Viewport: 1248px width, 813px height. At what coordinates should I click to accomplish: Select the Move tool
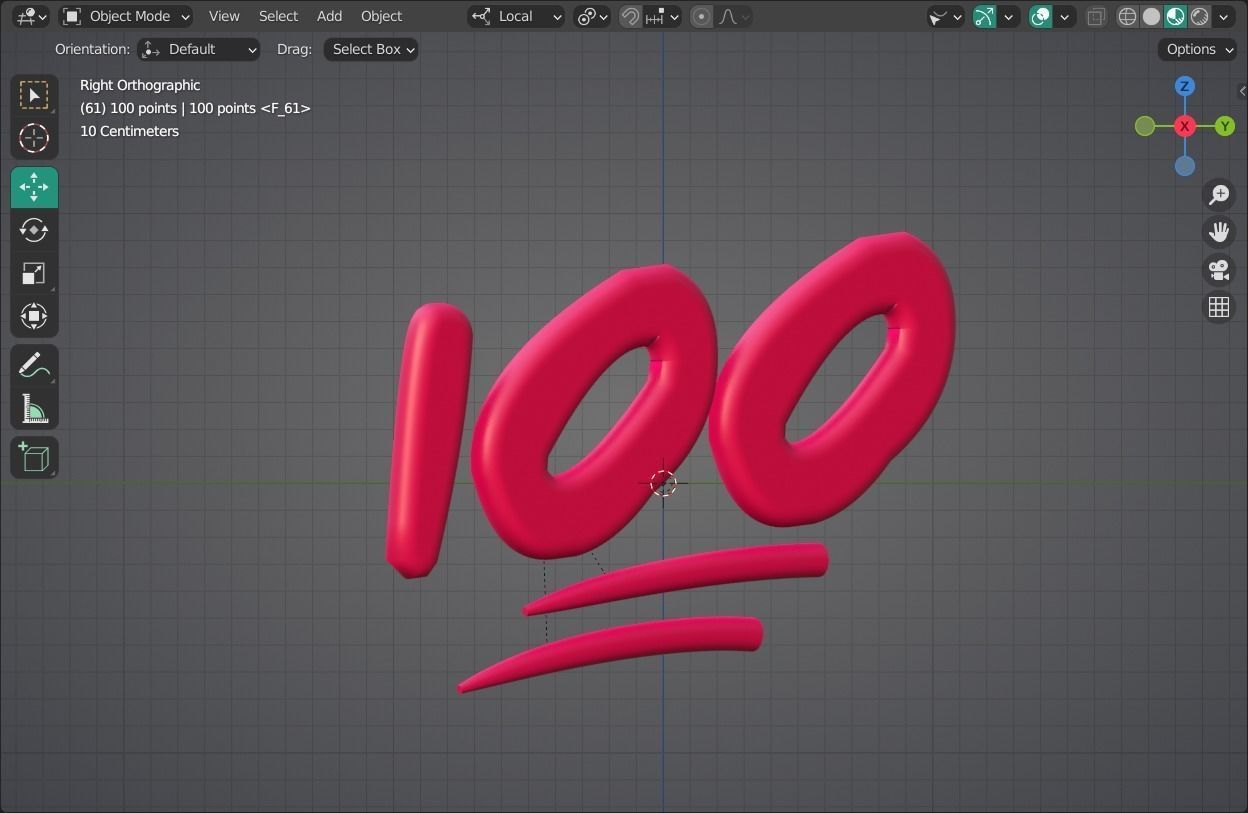tap(34, 187)
